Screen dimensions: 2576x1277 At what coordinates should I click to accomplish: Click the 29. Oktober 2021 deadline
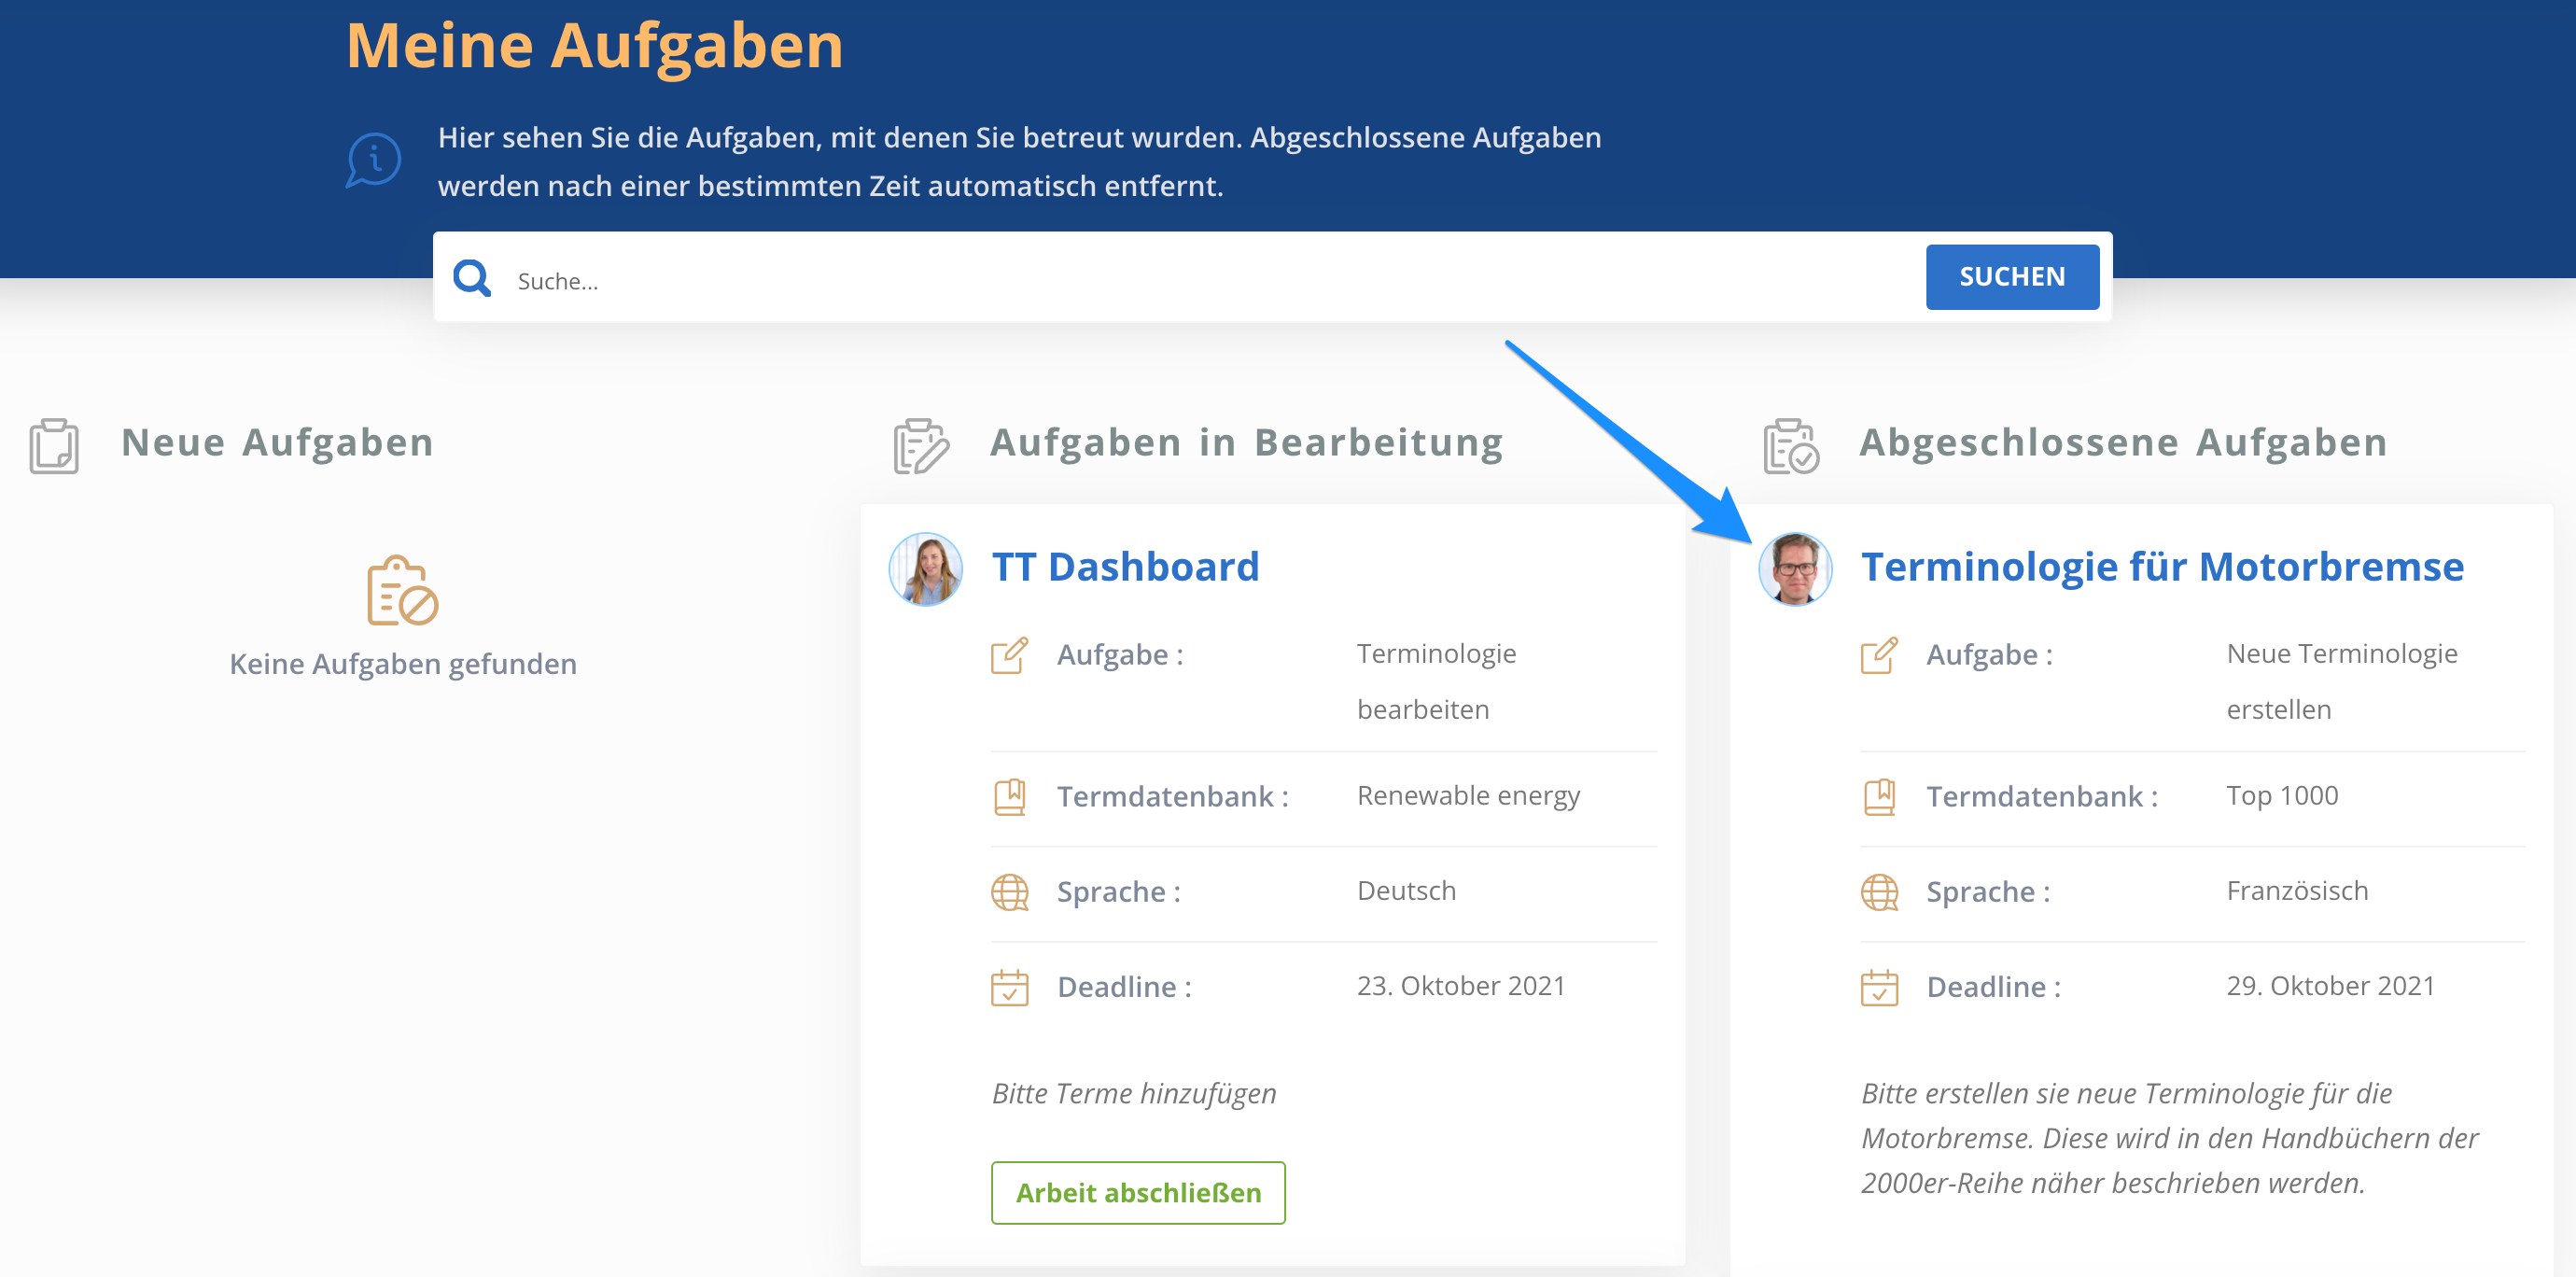[2331, 986]
